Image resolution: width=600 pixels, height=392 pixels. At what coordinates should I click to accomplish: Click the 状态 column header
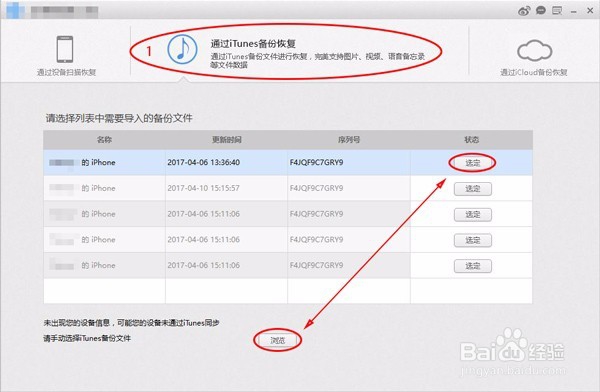471,140
